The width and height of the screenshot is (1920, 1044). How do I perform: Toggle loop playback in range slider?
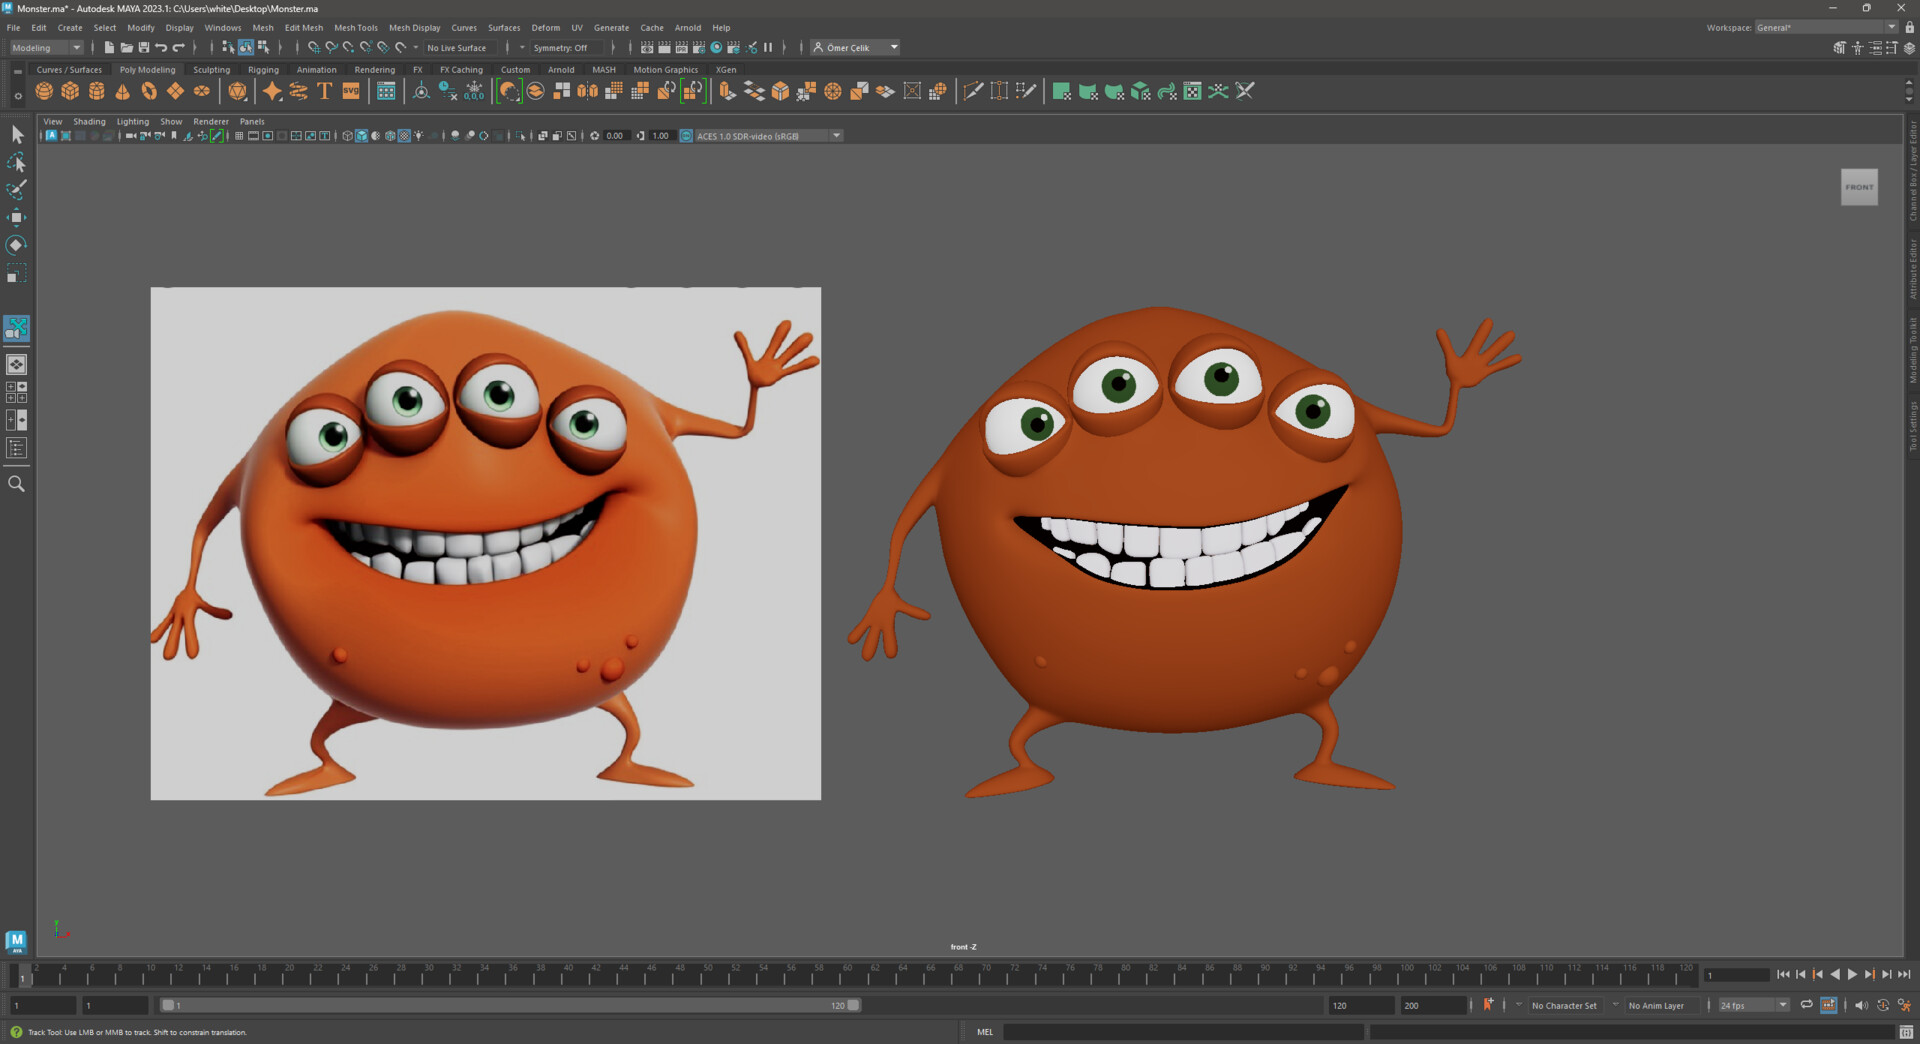1806,1005
